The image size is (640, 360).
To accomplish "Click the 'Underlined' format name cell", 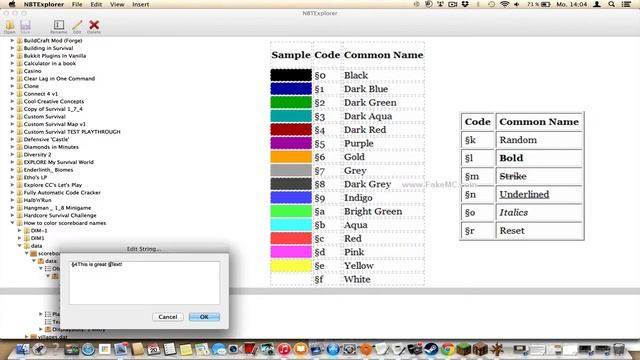I will pos(539,194).
